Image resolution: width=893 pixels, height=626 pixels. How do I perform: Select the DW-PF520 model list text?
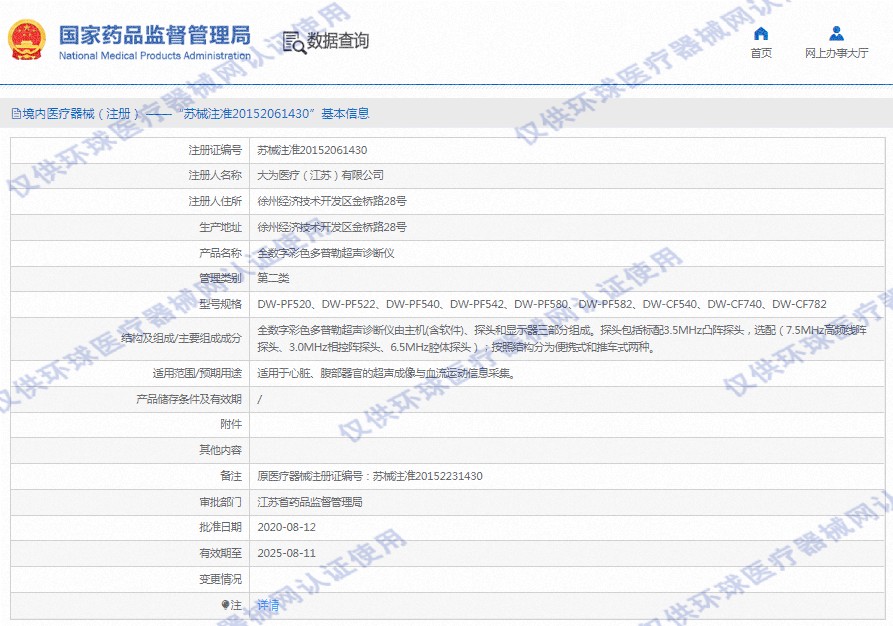click(x=542, y=304)
